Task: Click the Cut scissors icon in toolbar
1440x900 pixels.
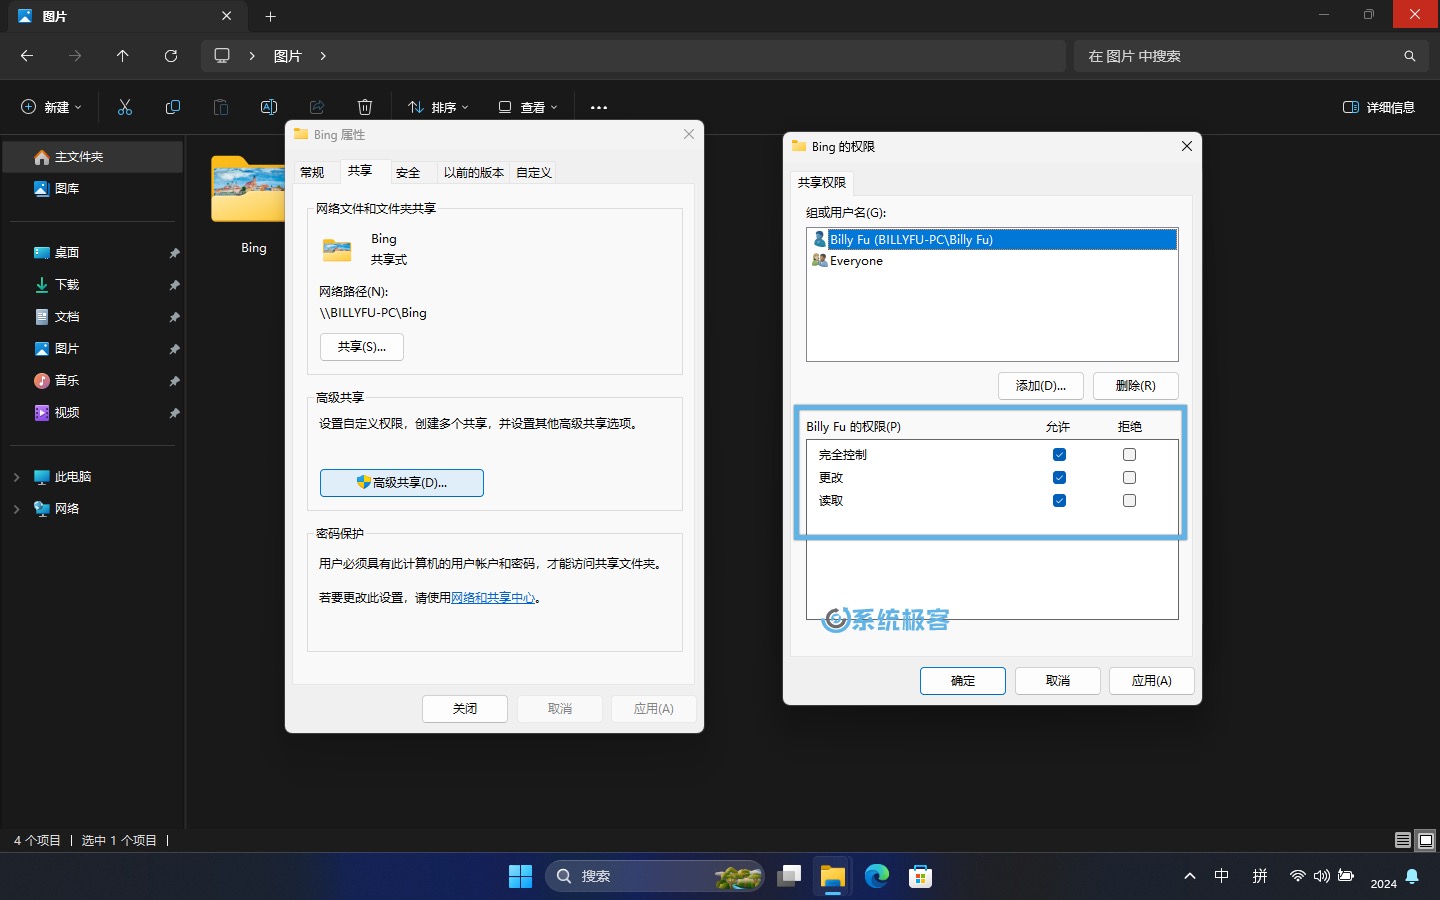Action: (125, 107)
